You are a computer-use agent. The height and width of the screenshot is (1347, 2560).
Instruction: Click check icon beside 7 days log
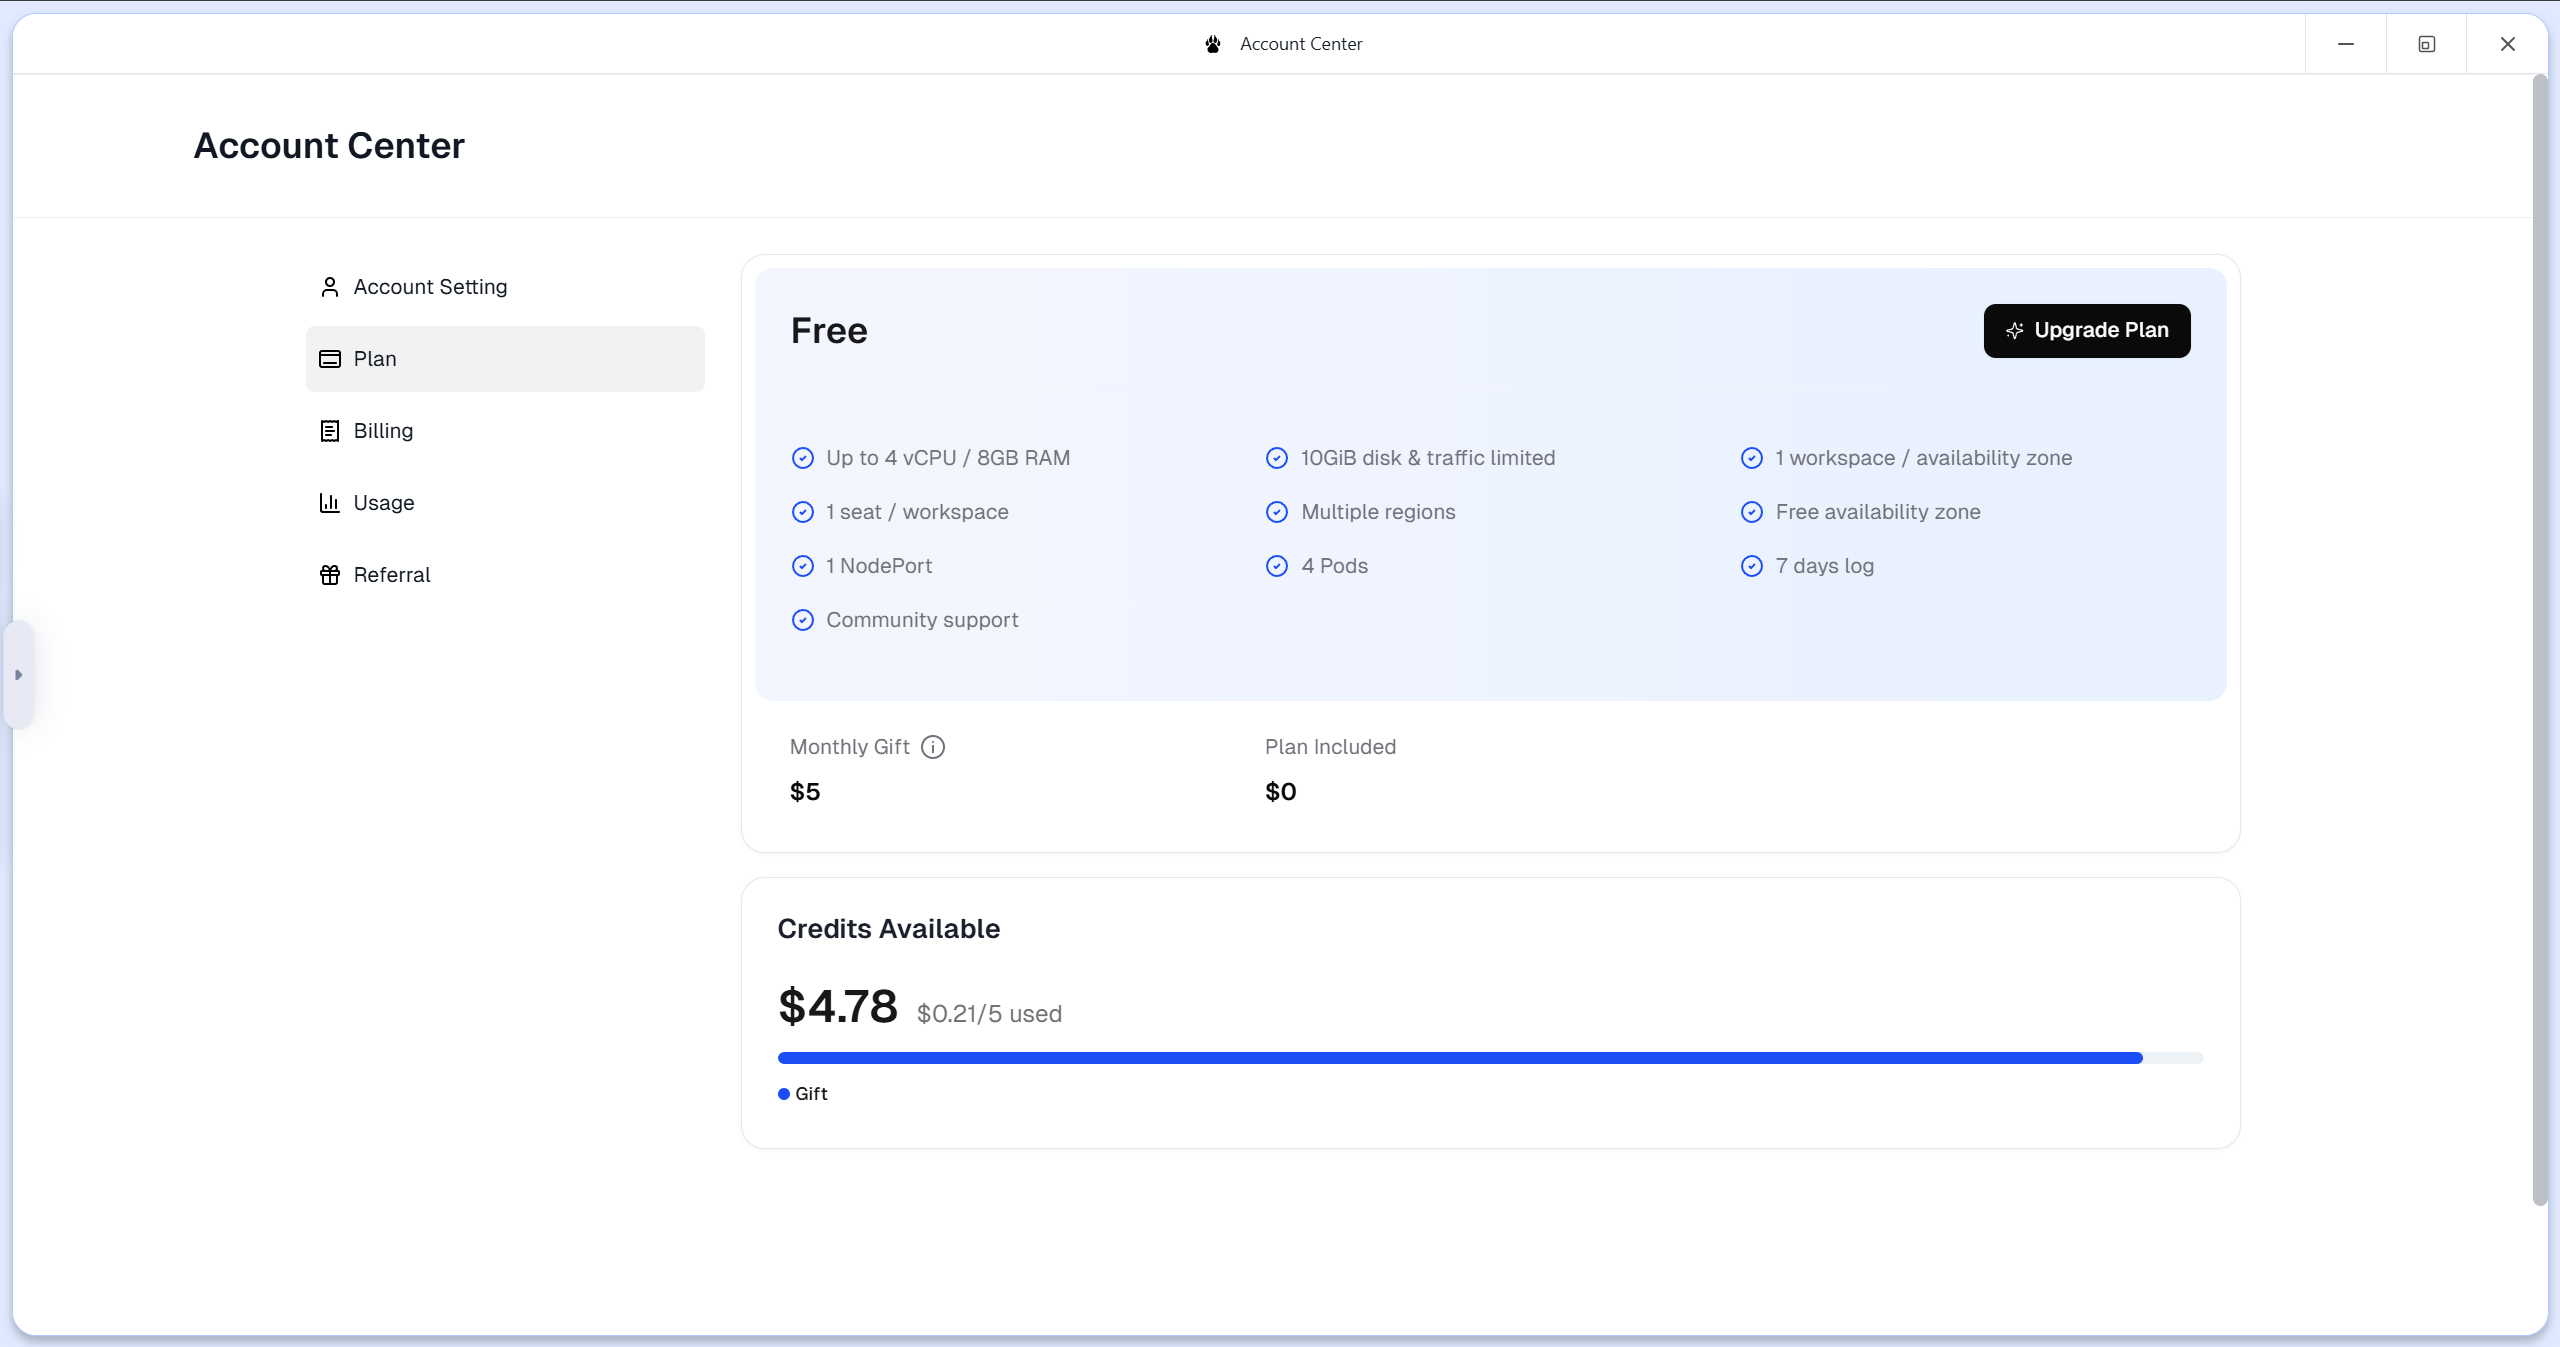tap(1751, 566)
